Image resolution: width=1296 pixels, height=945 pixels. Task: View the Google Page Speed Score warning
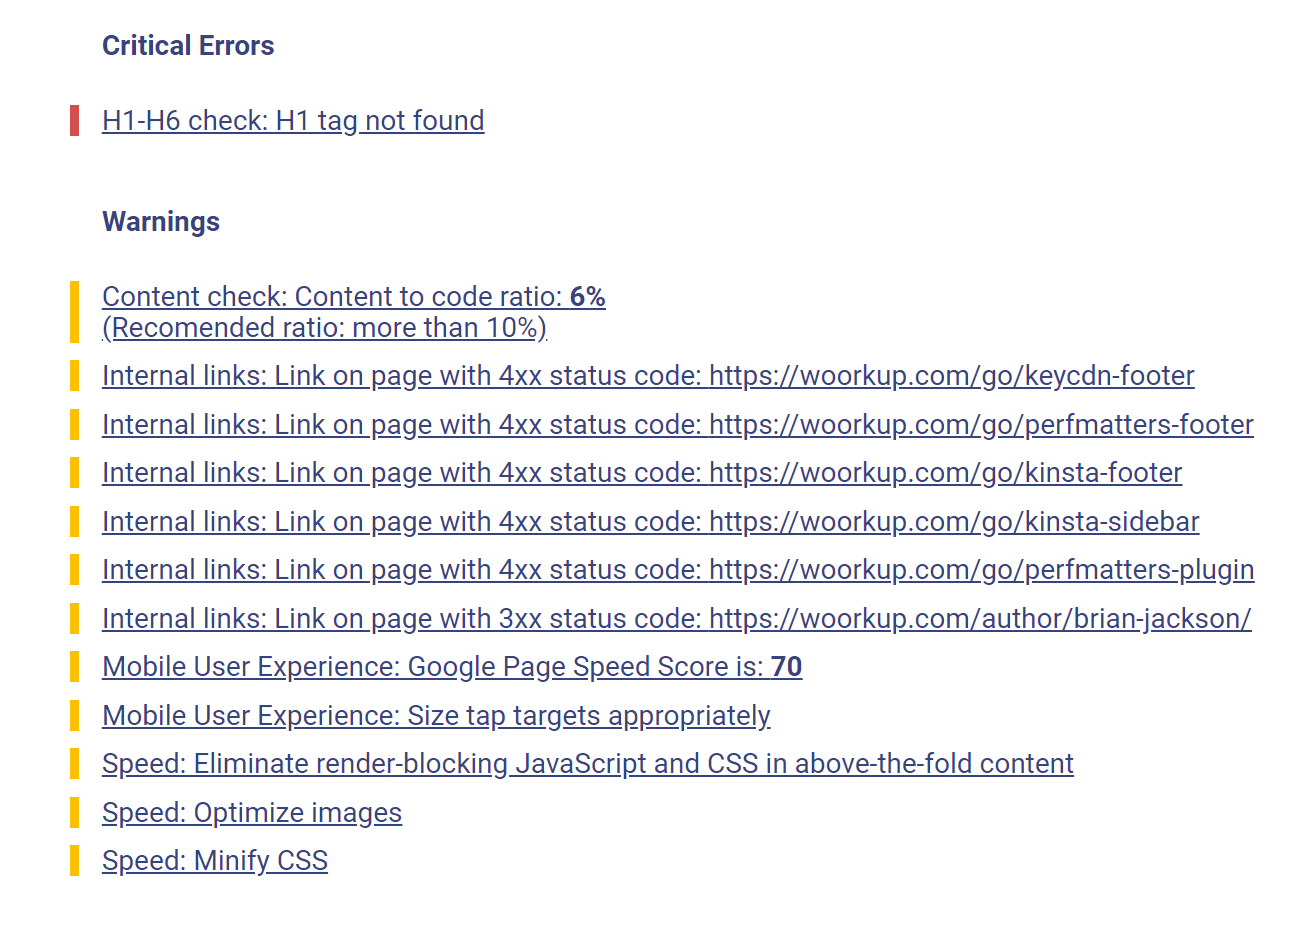(x=452, y=667)
